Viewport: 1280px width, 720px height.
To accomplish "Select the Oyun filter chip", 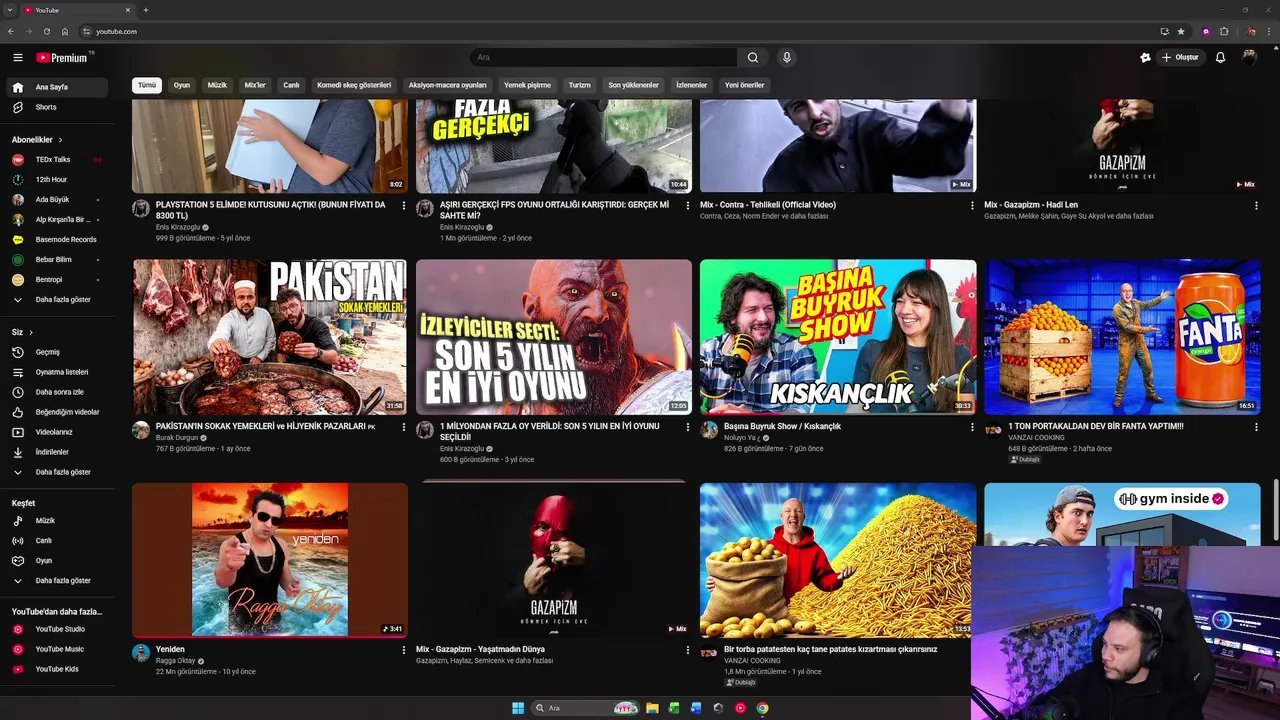I will point(182,85).
